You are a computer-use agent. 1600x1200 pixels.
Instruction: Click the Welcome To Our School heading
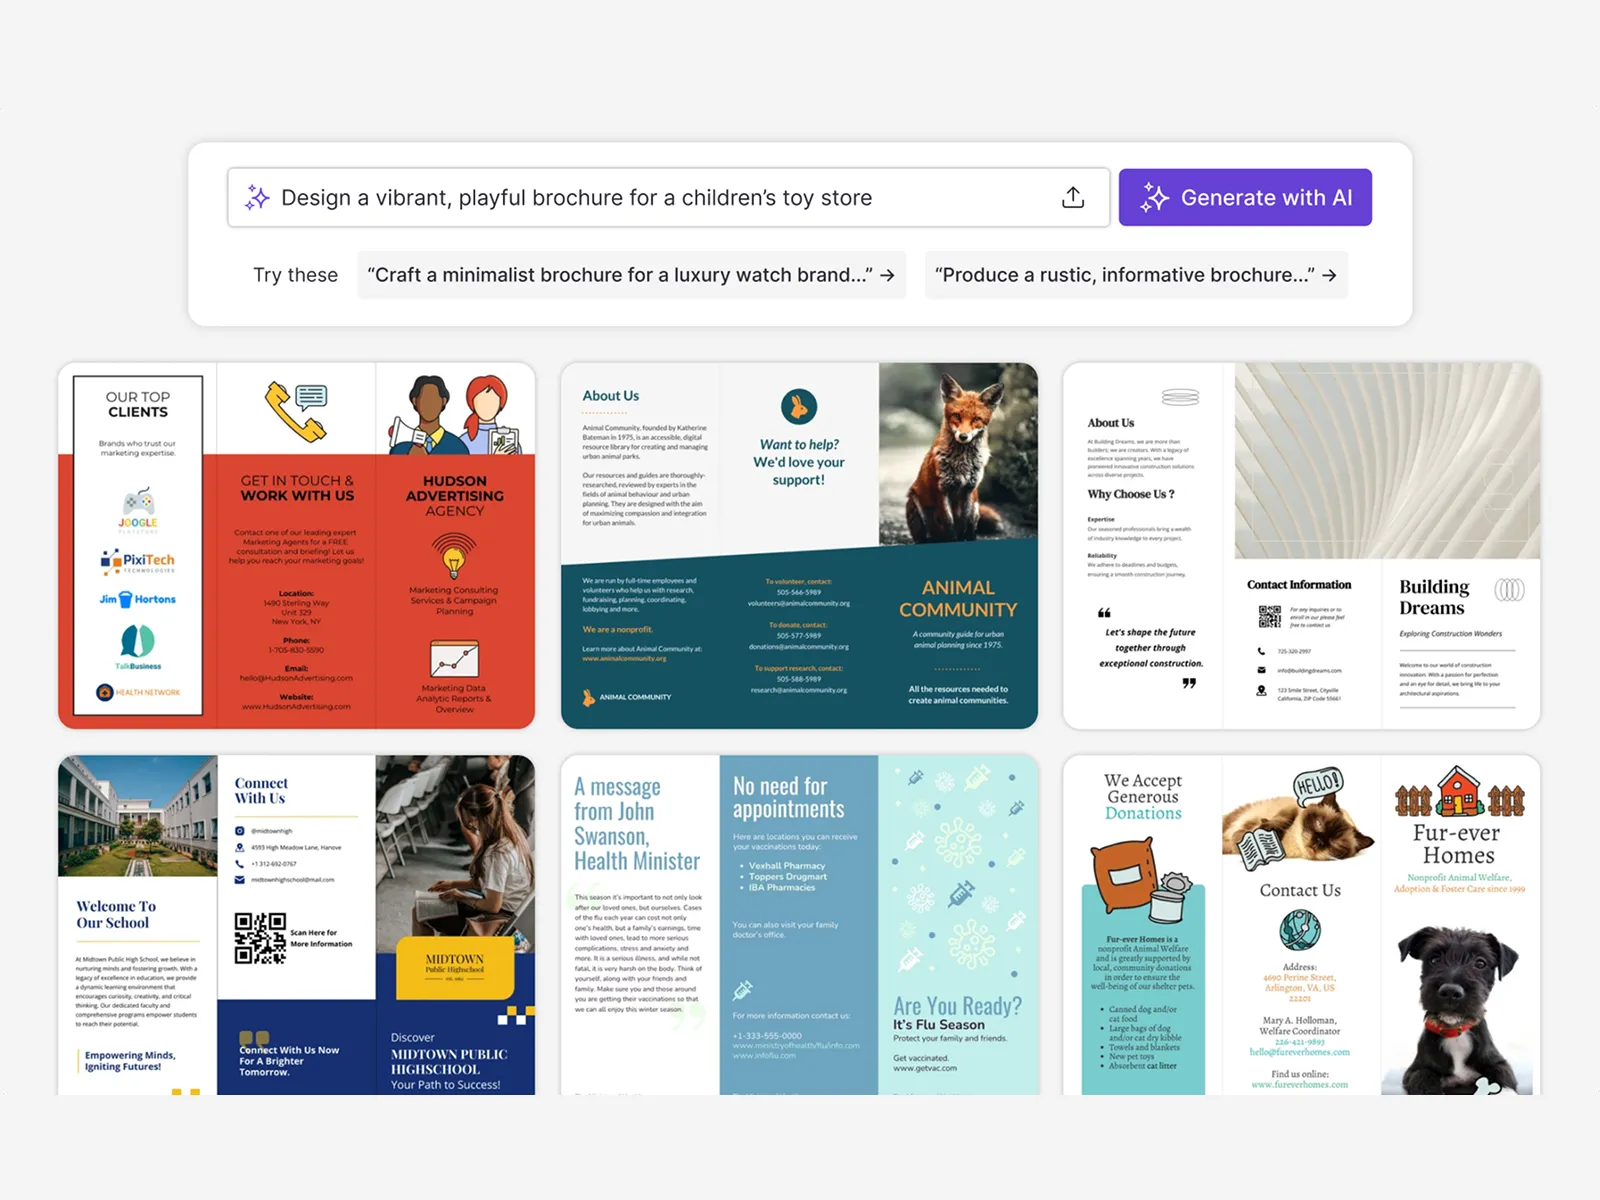(116, 914)
